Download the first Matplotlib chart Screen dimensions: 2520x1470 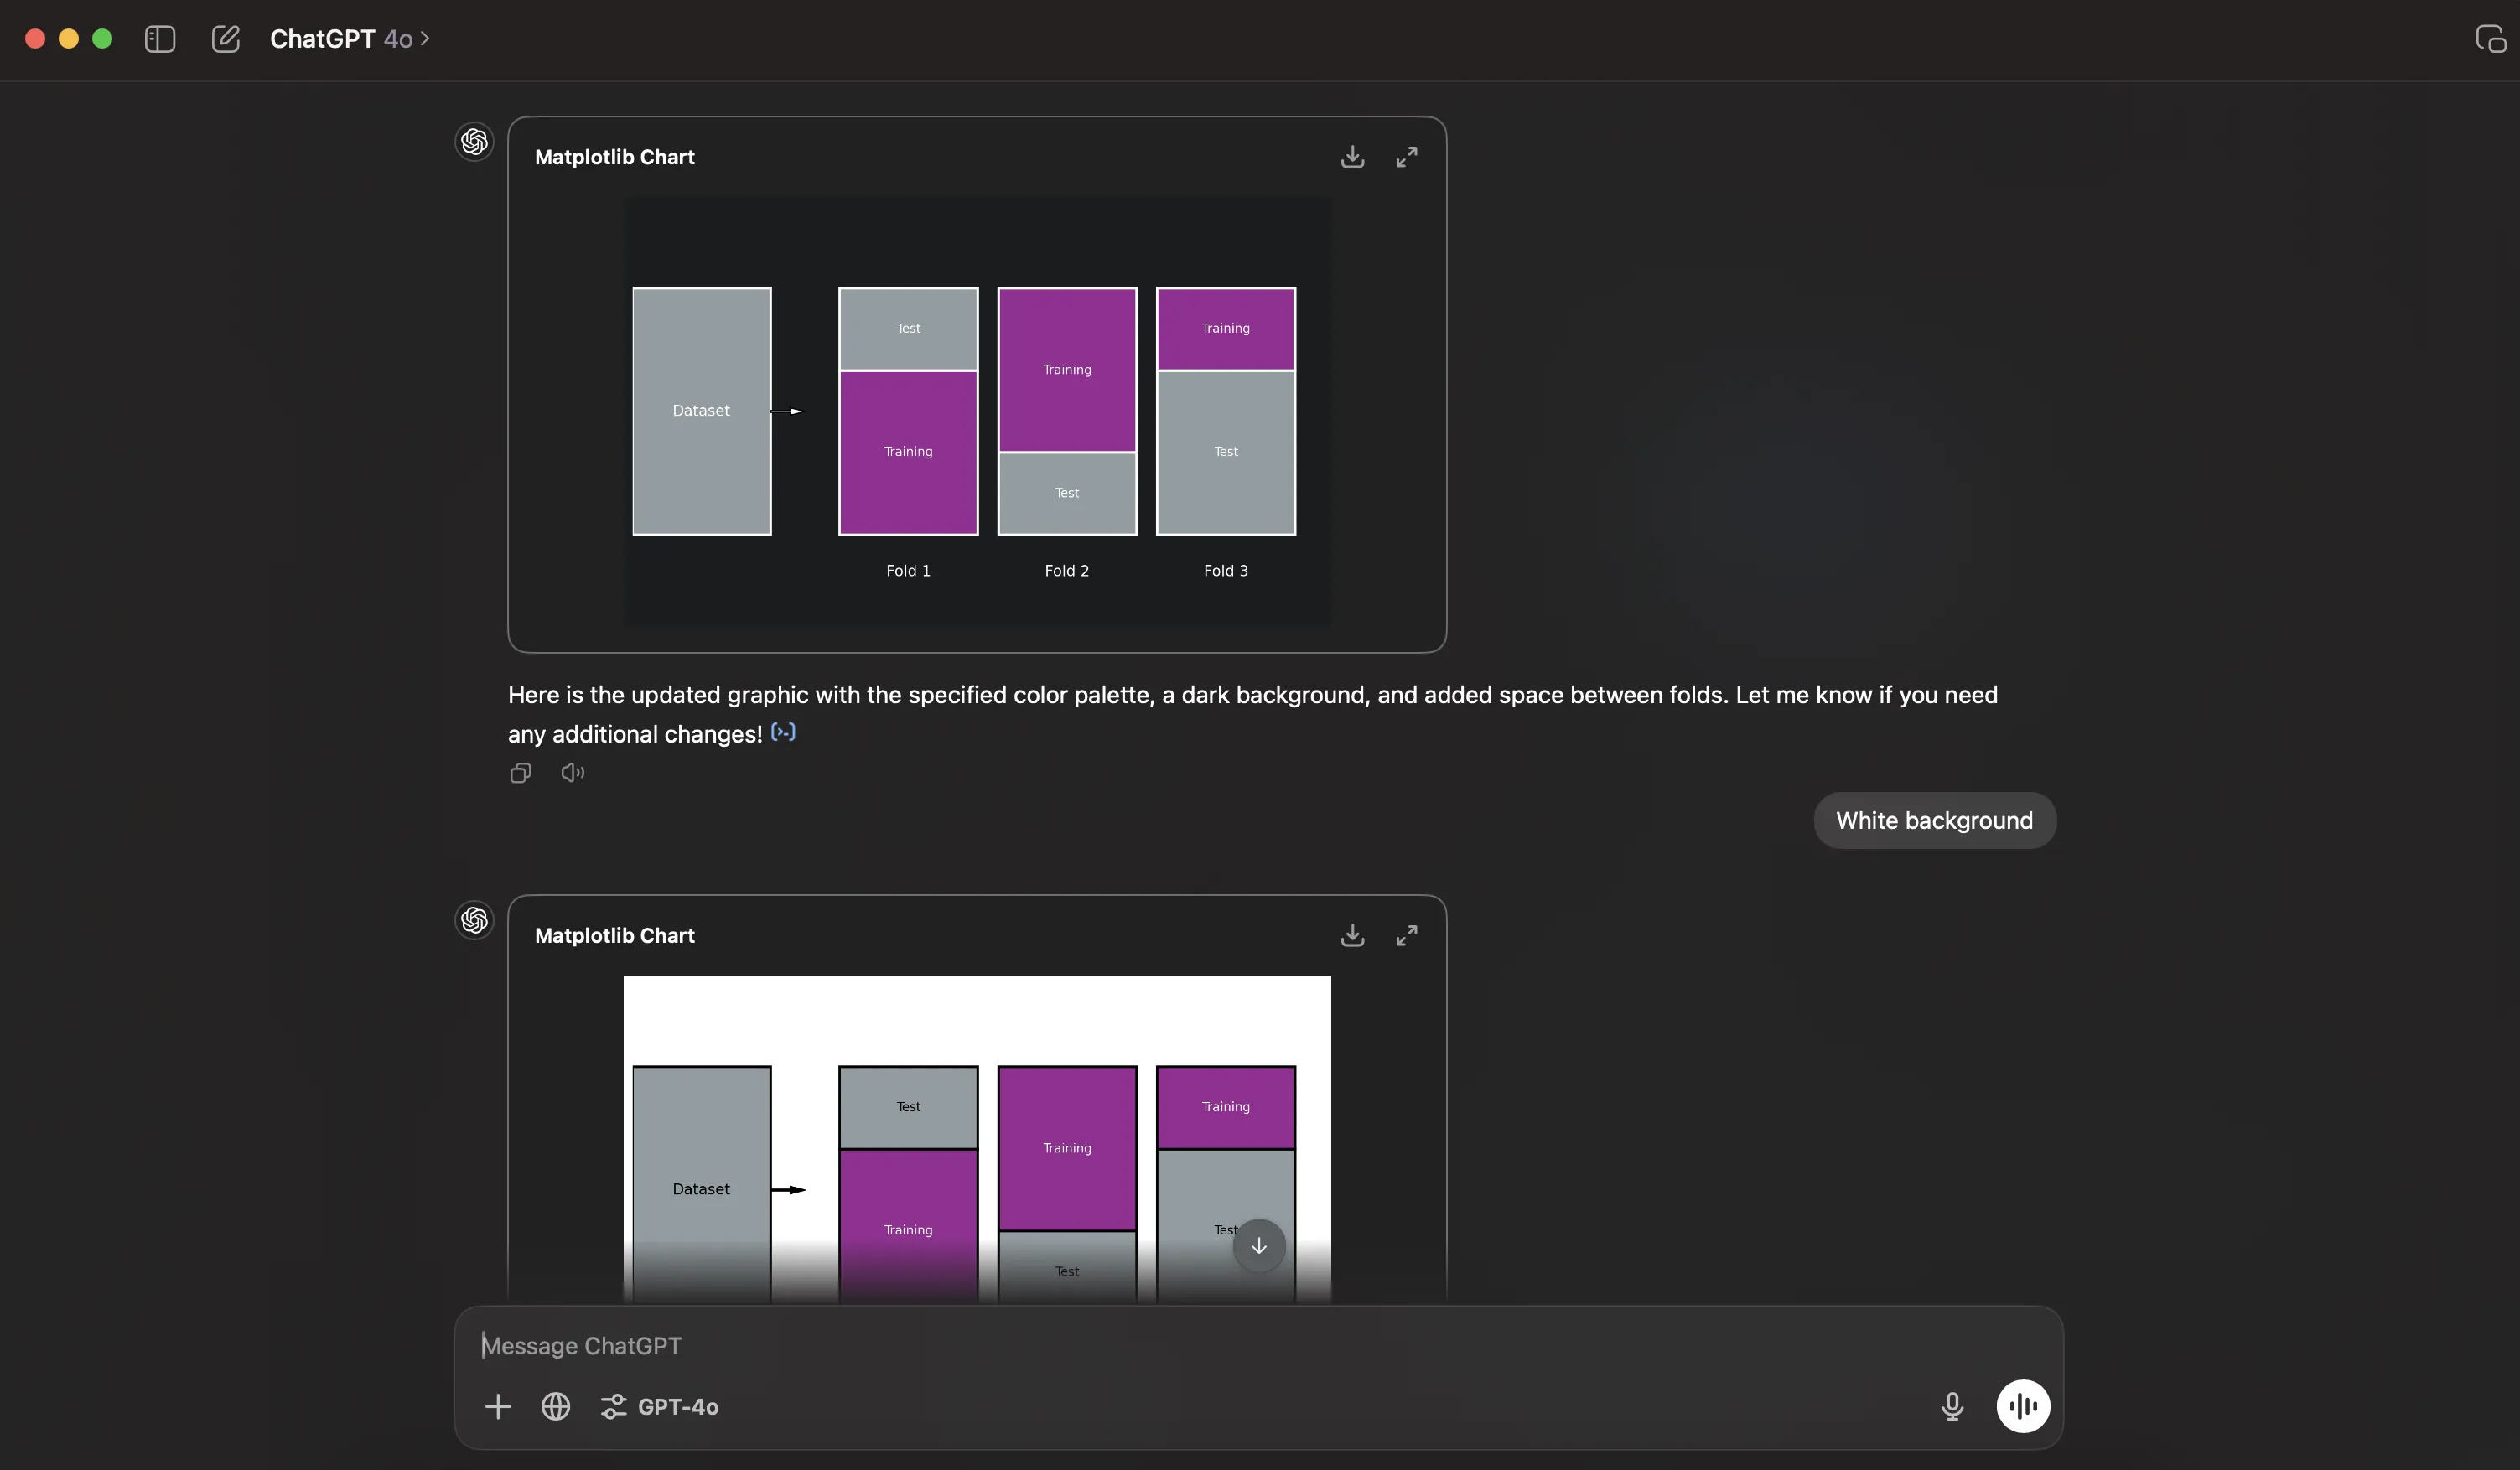(1352, 157)
